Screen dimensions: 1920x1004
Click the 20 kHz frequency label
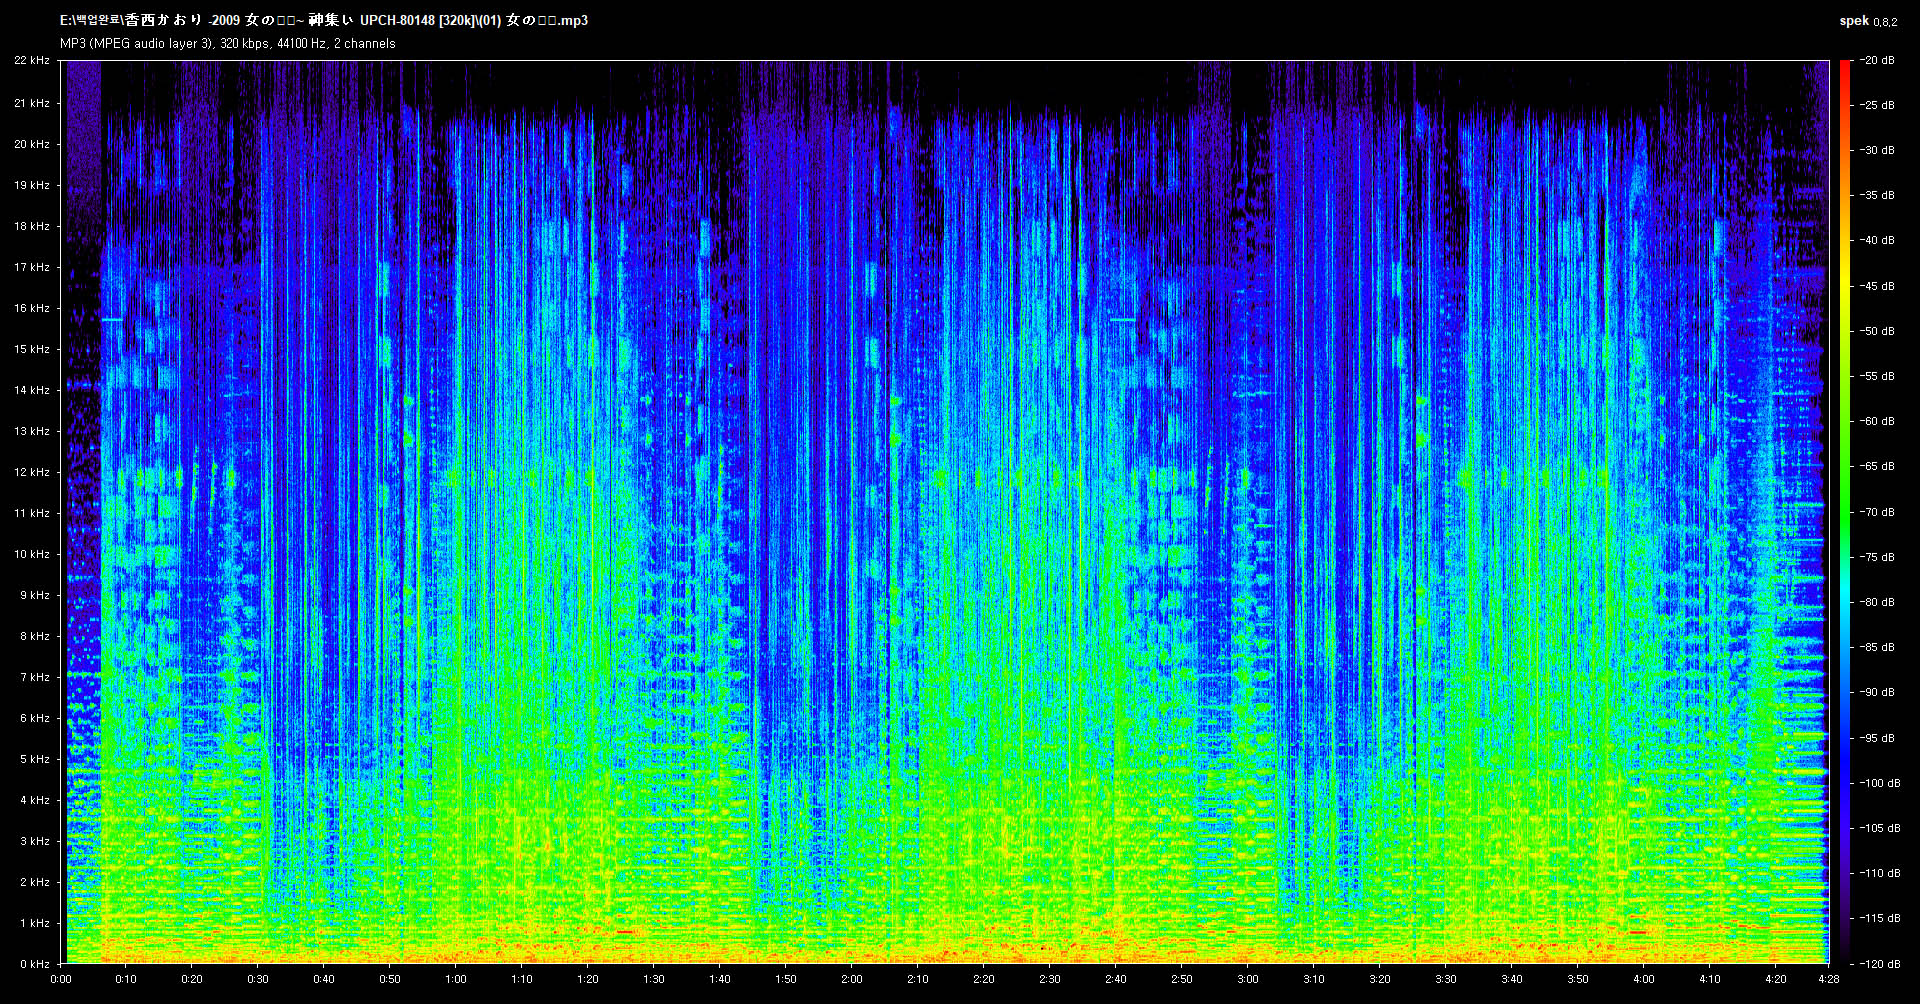click(x=32, y=144)
